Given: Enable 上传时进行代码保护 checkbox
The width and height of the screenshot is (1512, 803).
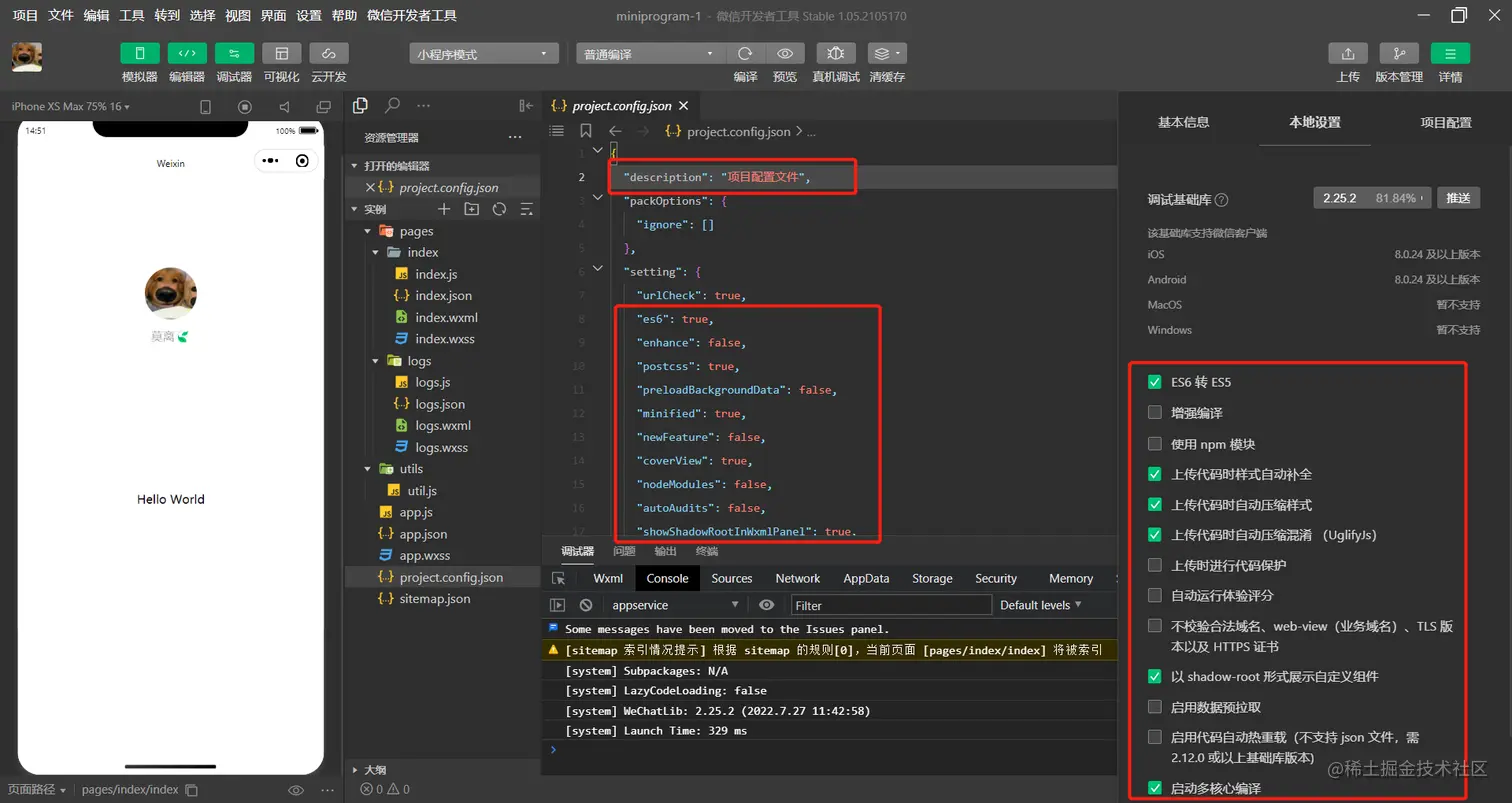Looking at the screenshot, I should click(x=1155, y=565).
